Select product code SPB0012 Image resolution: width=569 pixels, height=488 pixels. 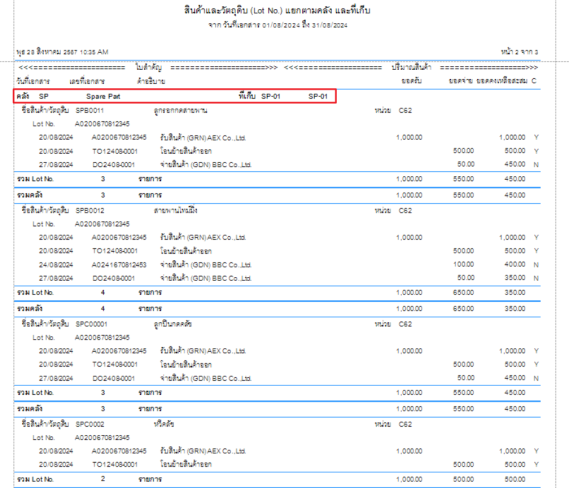(90, 210)
